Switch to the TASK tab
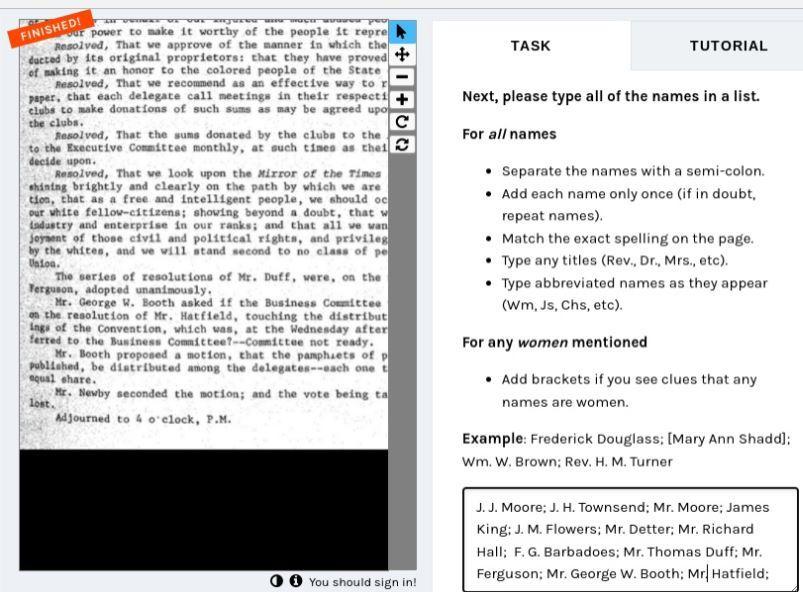Image resolution: width=803 pixels, height=592 pixels. click(x=531, y=46)
